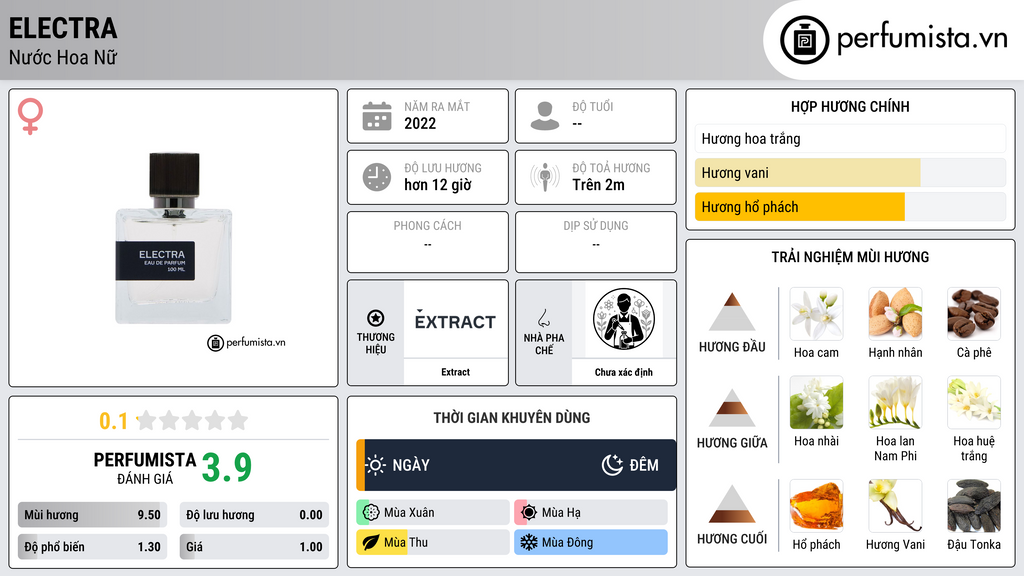Click the Hương hoa trắng accord bar
This screenshot has width=1024, height=576.
pyautogui.click(x=850, y=139)
